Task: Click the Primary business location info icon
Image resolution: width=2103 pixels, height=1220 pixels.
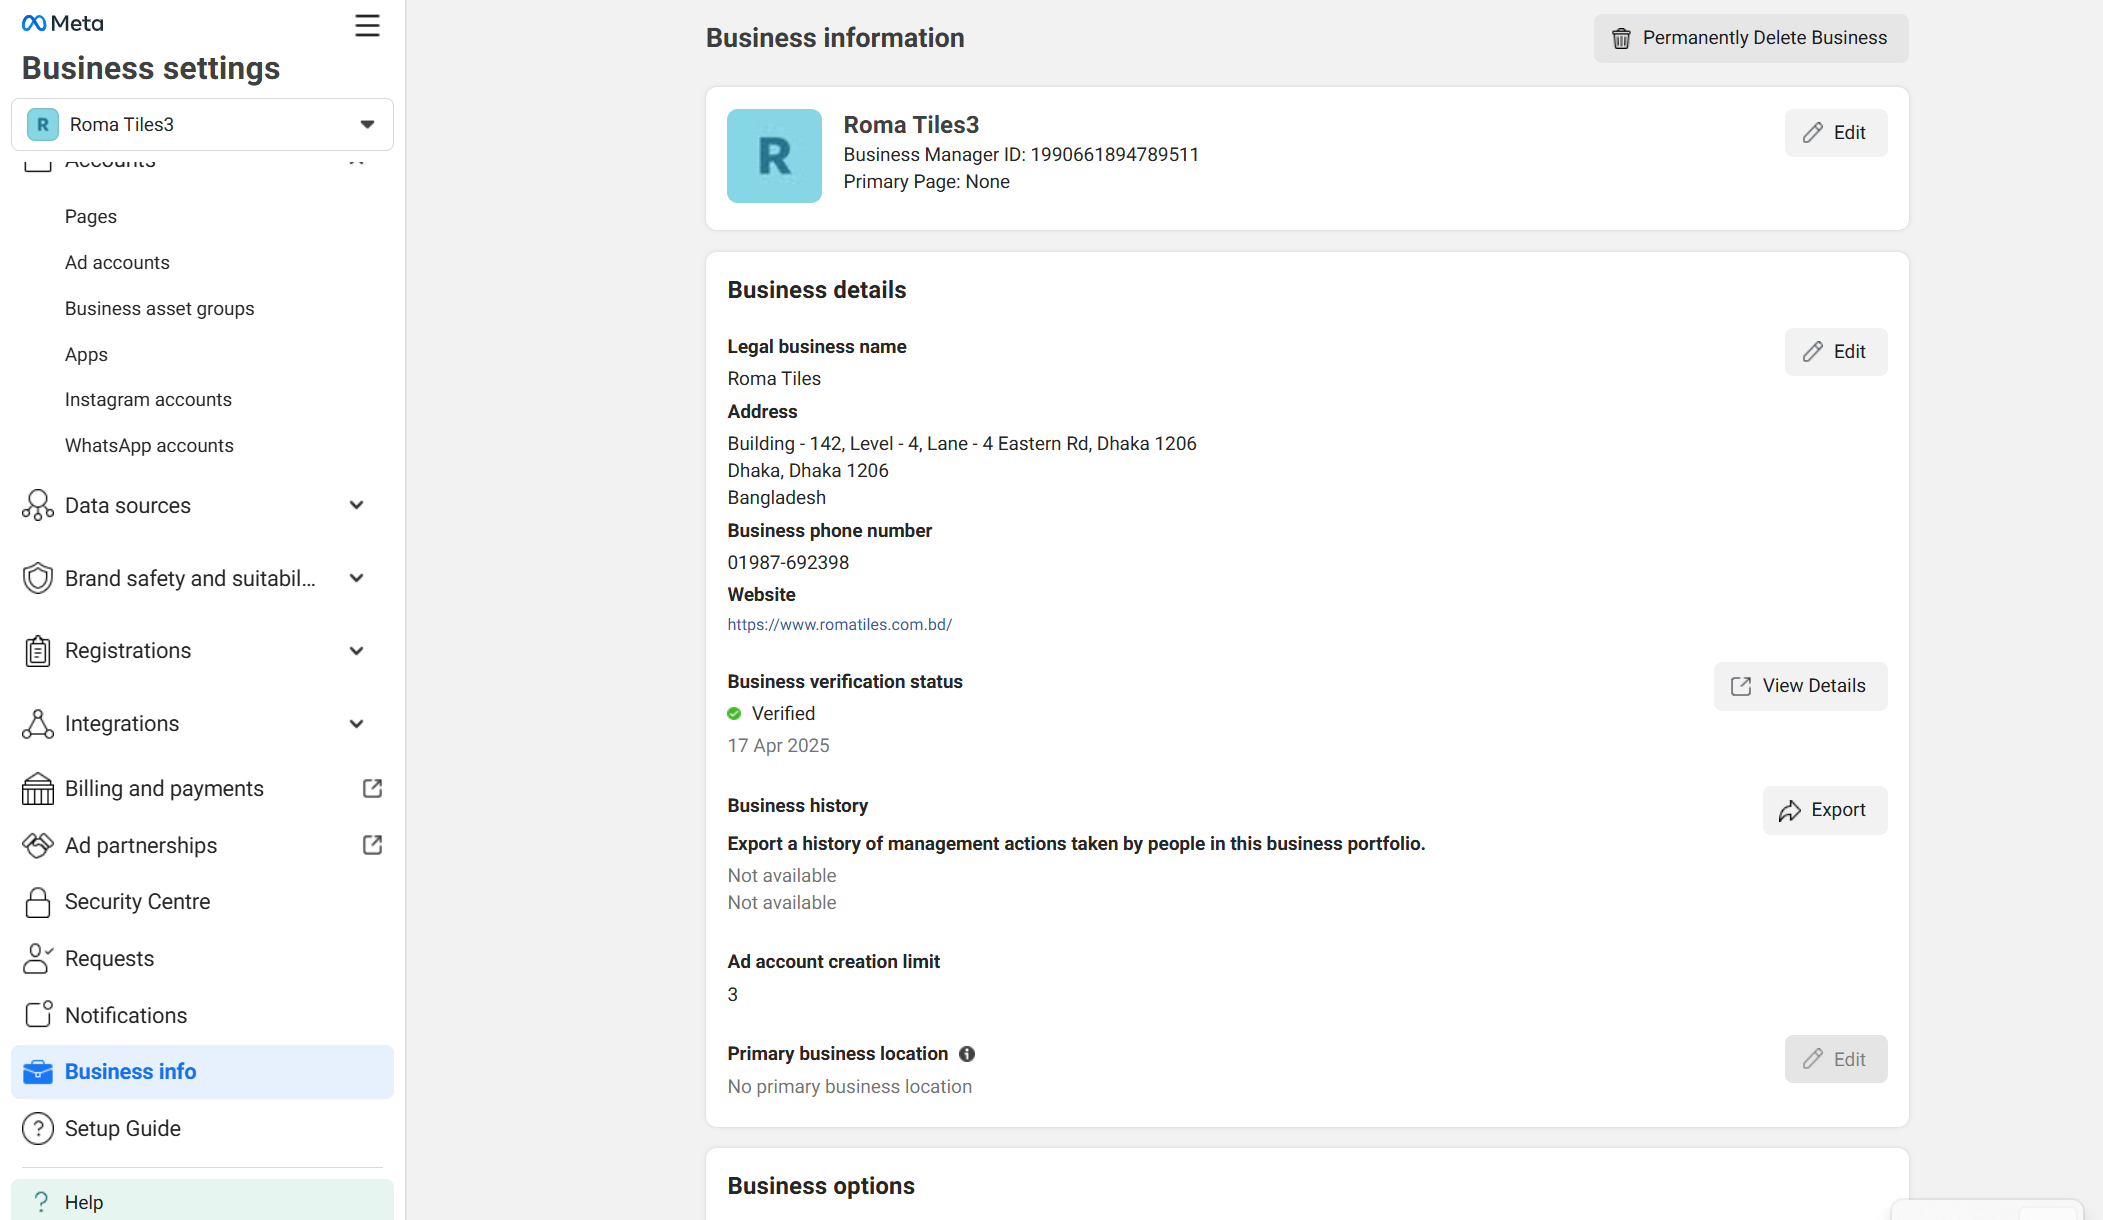Action: point(967,1054)
